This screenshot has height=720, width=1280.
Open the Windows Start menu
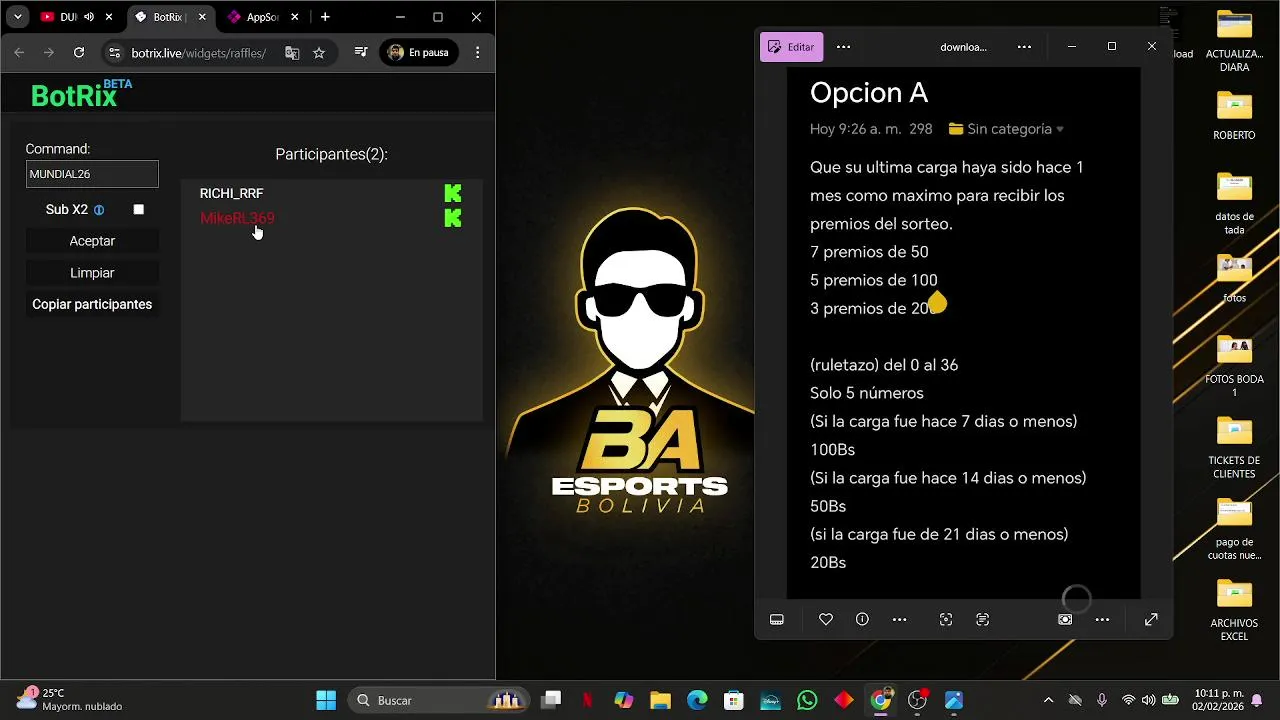pyautogui.click(x=326, y=700)
